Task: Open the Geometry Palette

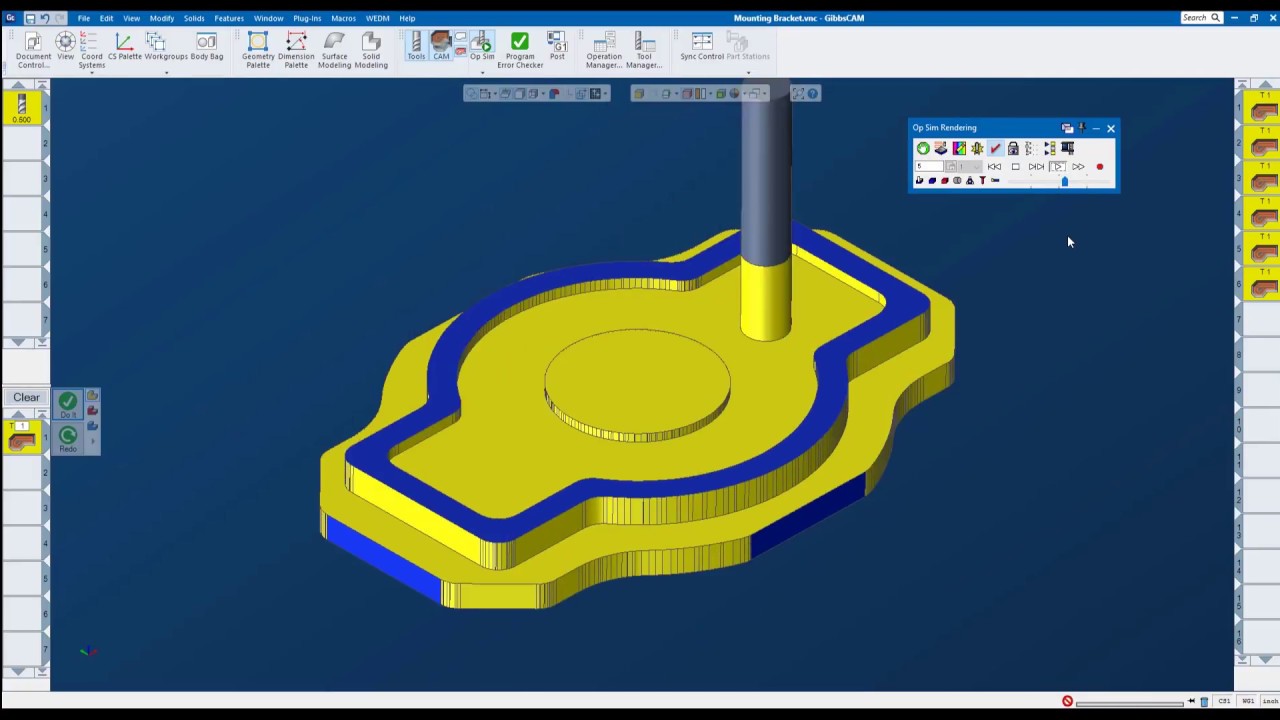Action: click(258, 49)
